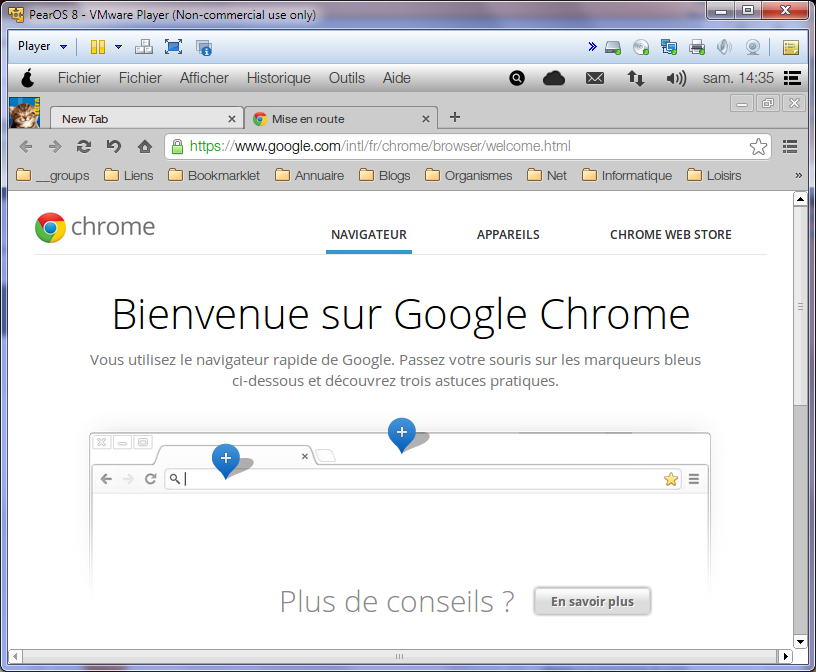Expand the blue double-arrow devices chevron
Viewport: 816px width, 672px height.
point(592,47)
